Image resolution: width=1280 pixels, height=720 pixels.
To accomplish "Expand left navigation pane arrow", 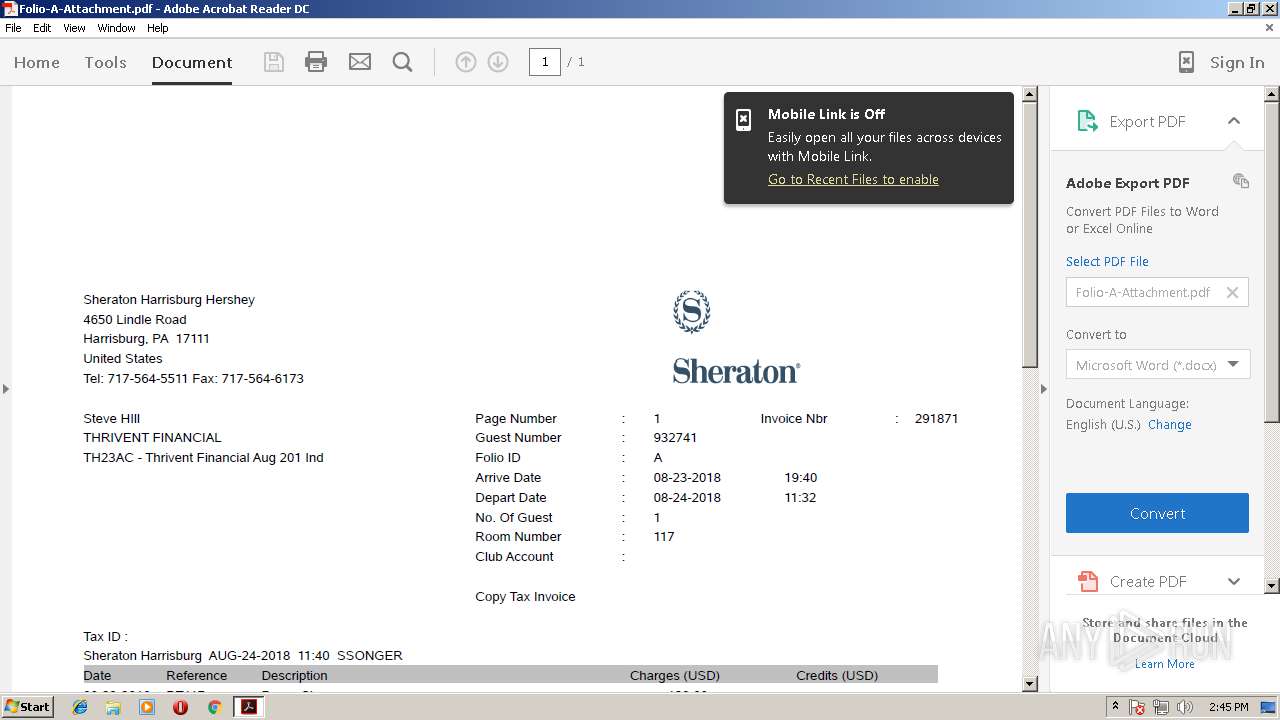I will 5,389.
